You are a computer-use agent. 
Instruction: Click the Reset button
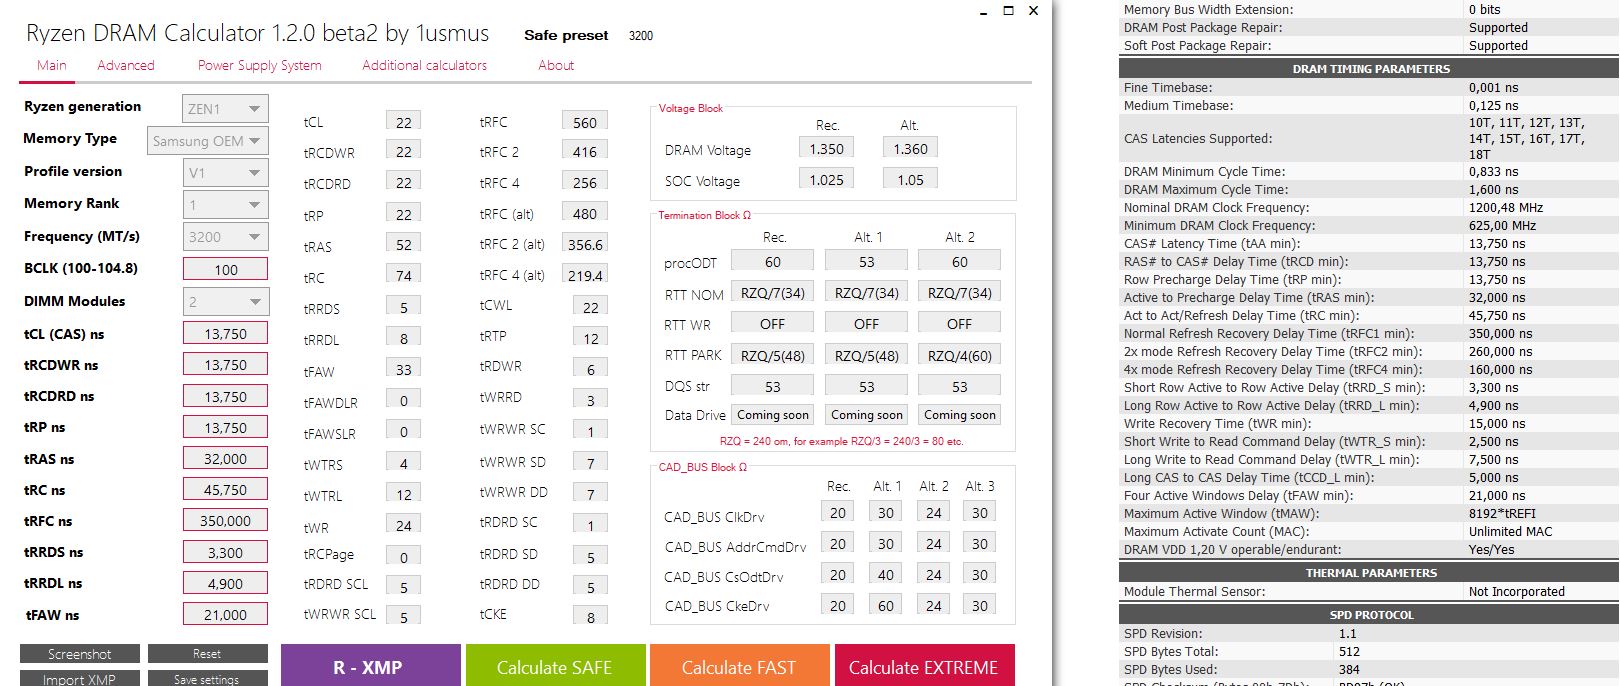207,654
